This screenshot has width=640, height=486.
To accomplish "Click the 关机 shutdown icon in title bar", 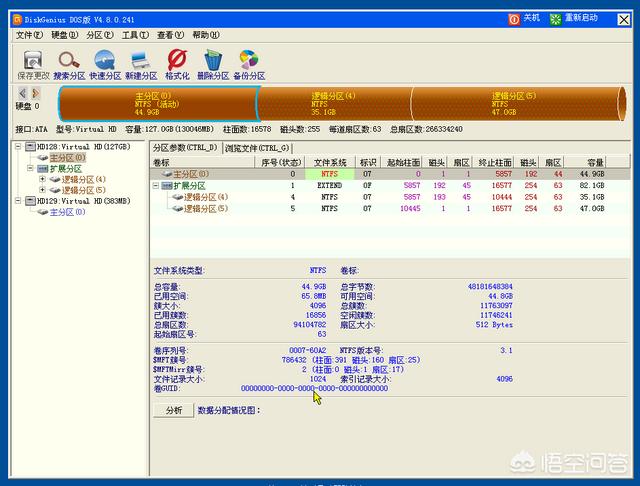I will (x=514, y=19).
